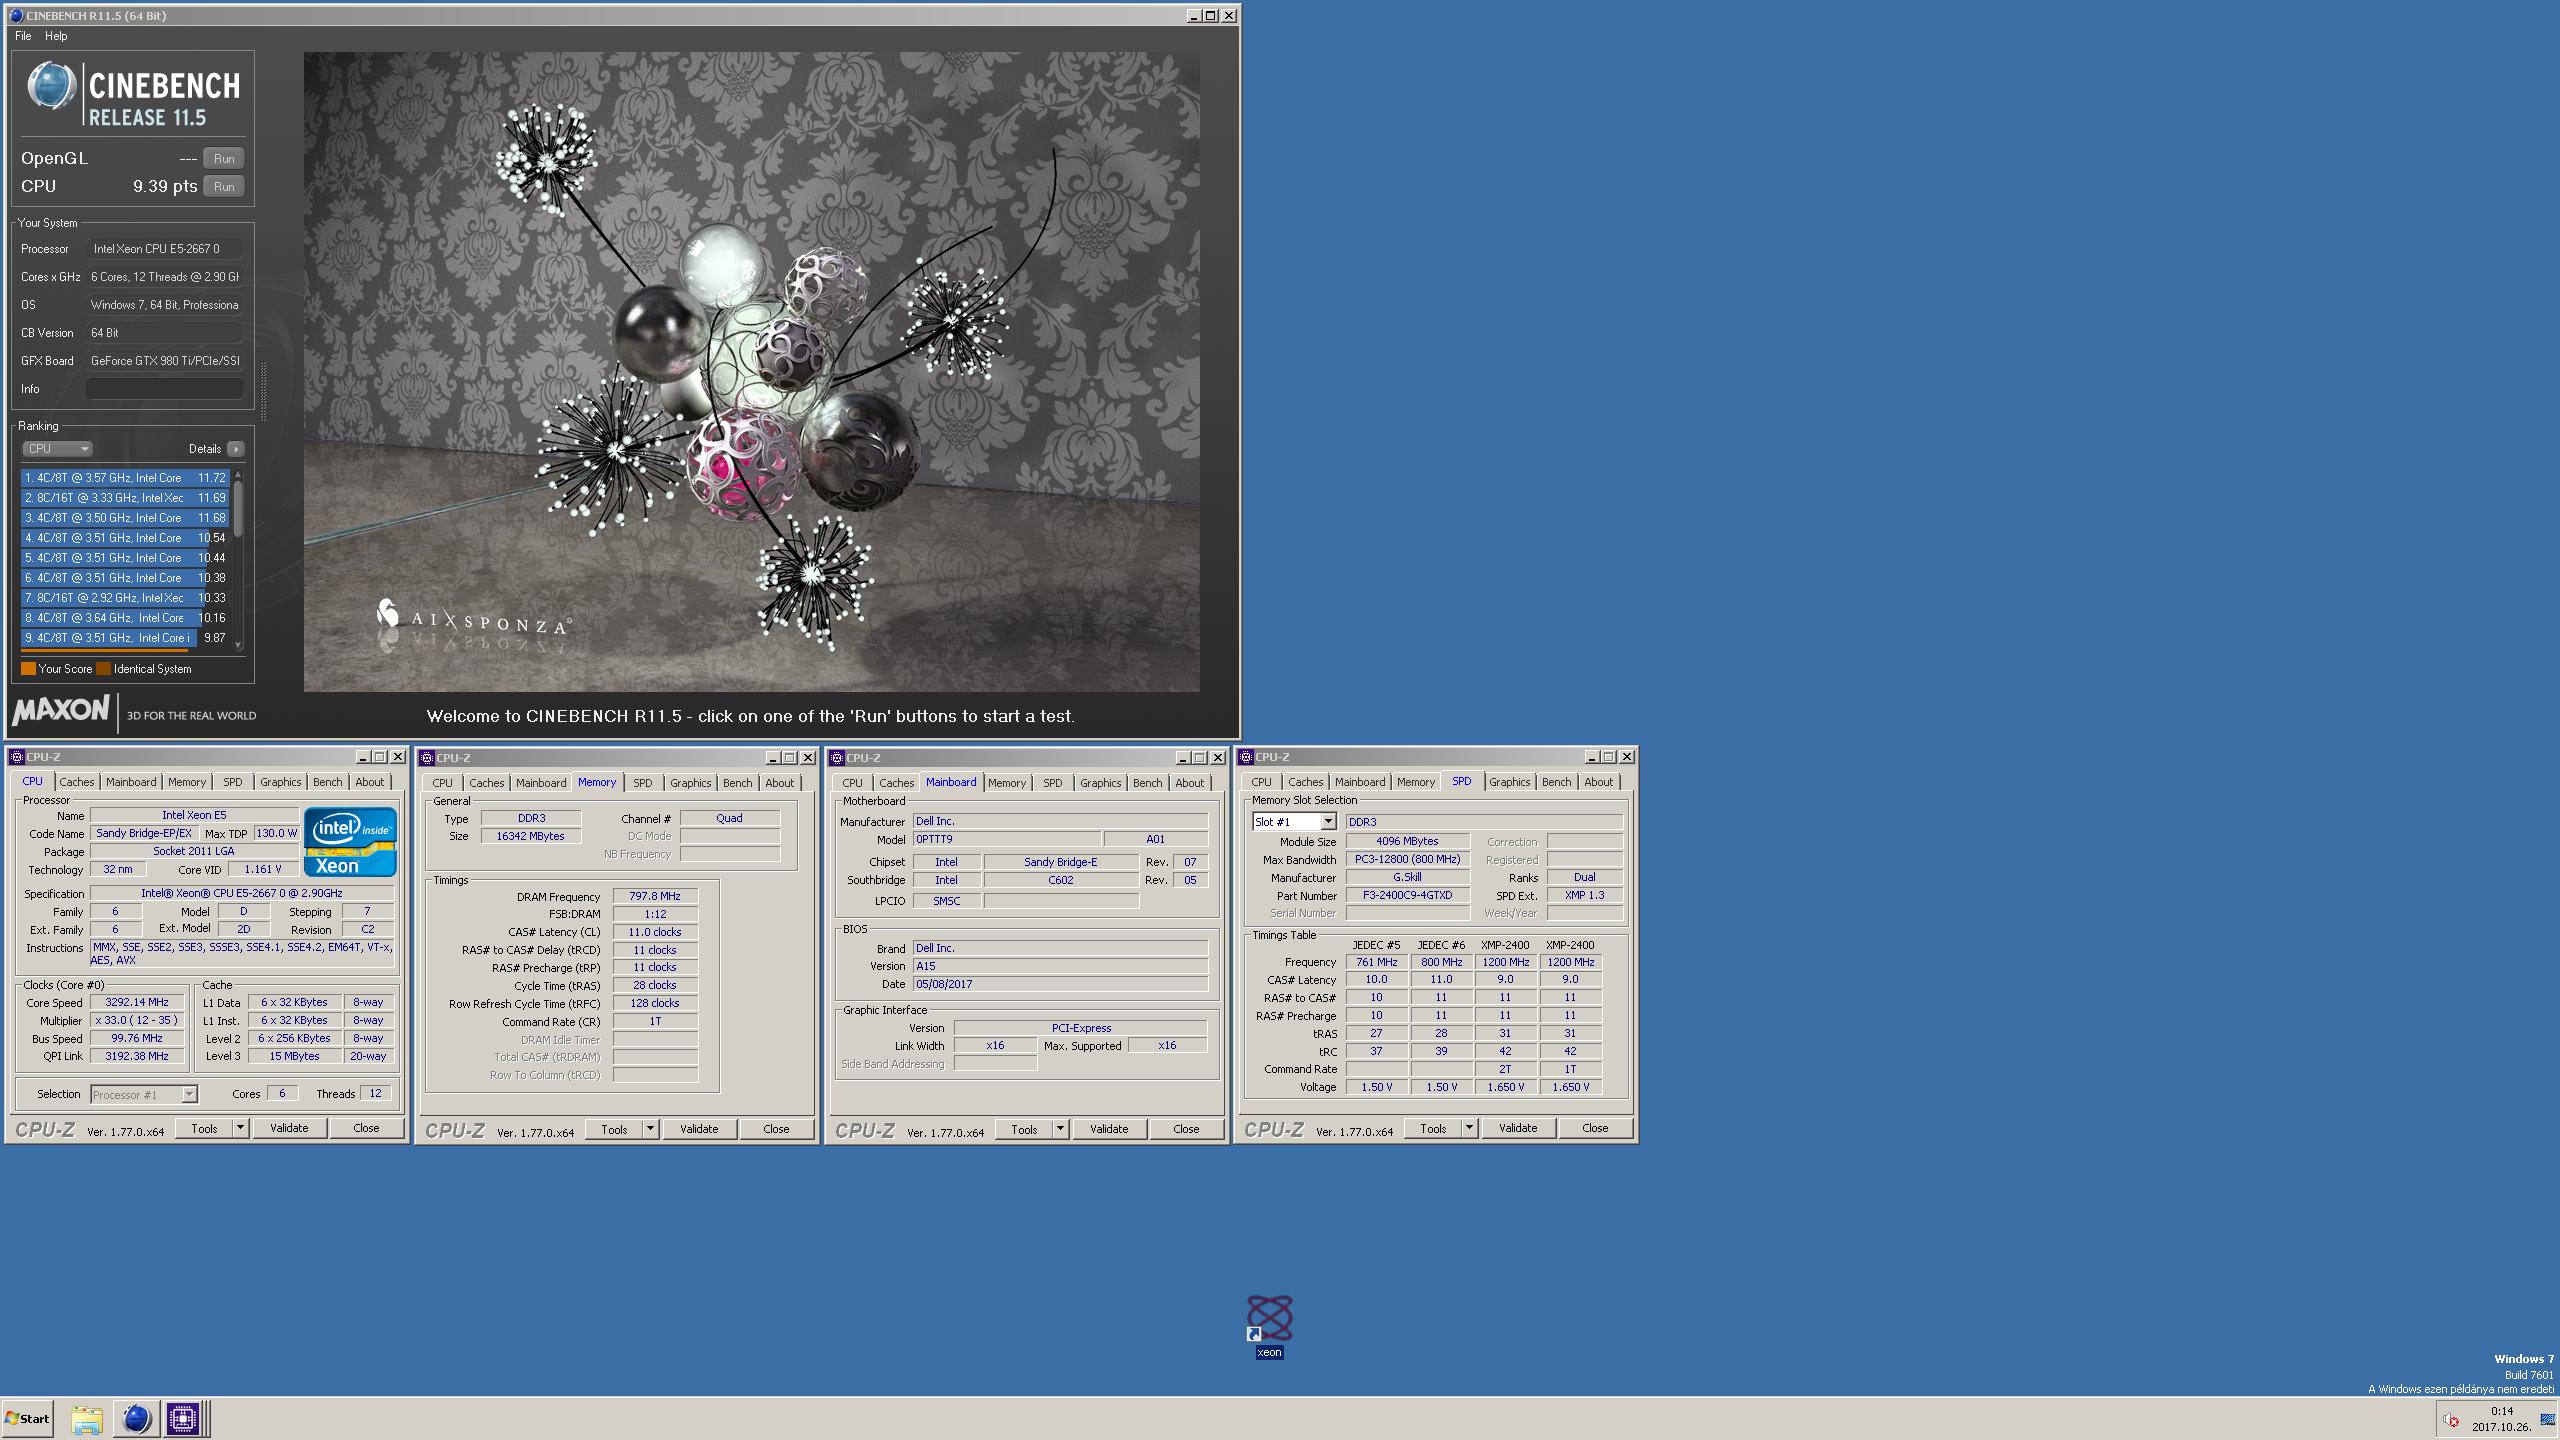
Task: Click the first CPU-Z window title icon
Action: (x=17, y=757)
